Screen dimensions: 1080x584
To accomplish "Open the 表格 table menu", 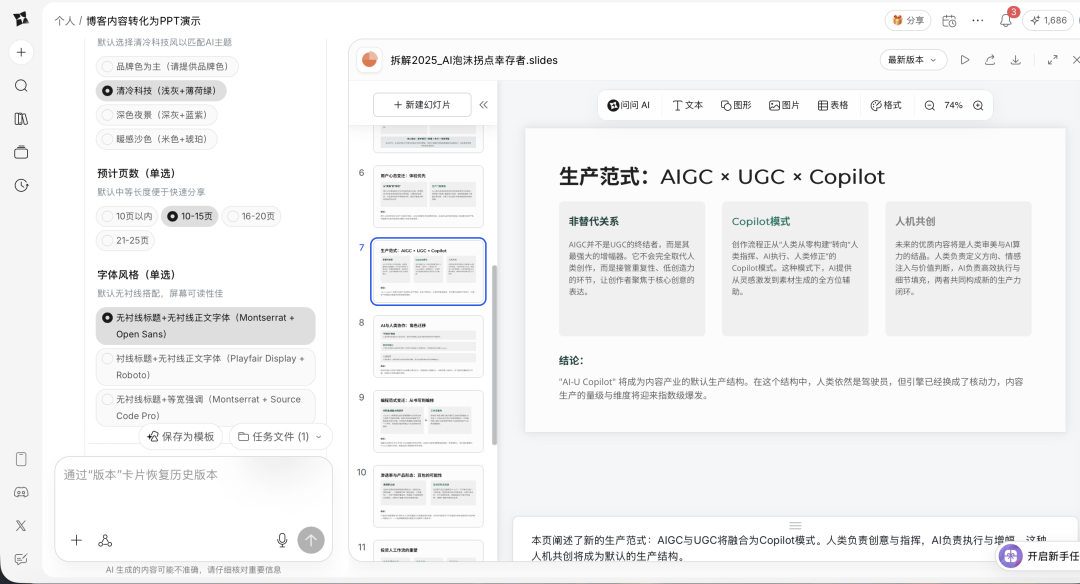I will click(x=832, y=105).
